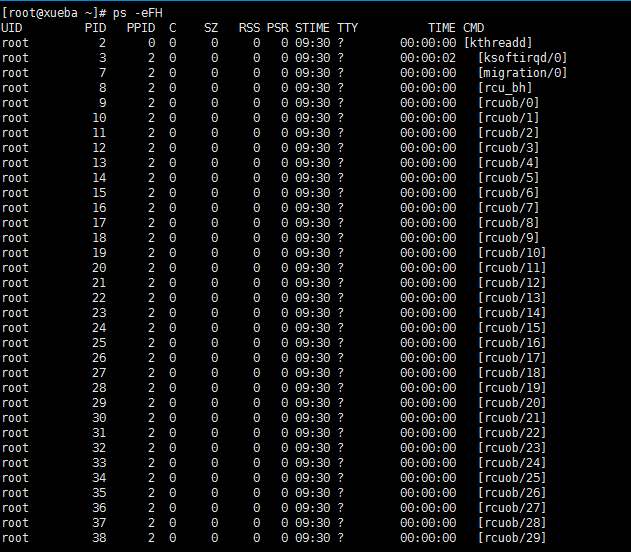631x552 pixels.
Task: Select the [rcuob/11] process name
Action: pos(512,268)
